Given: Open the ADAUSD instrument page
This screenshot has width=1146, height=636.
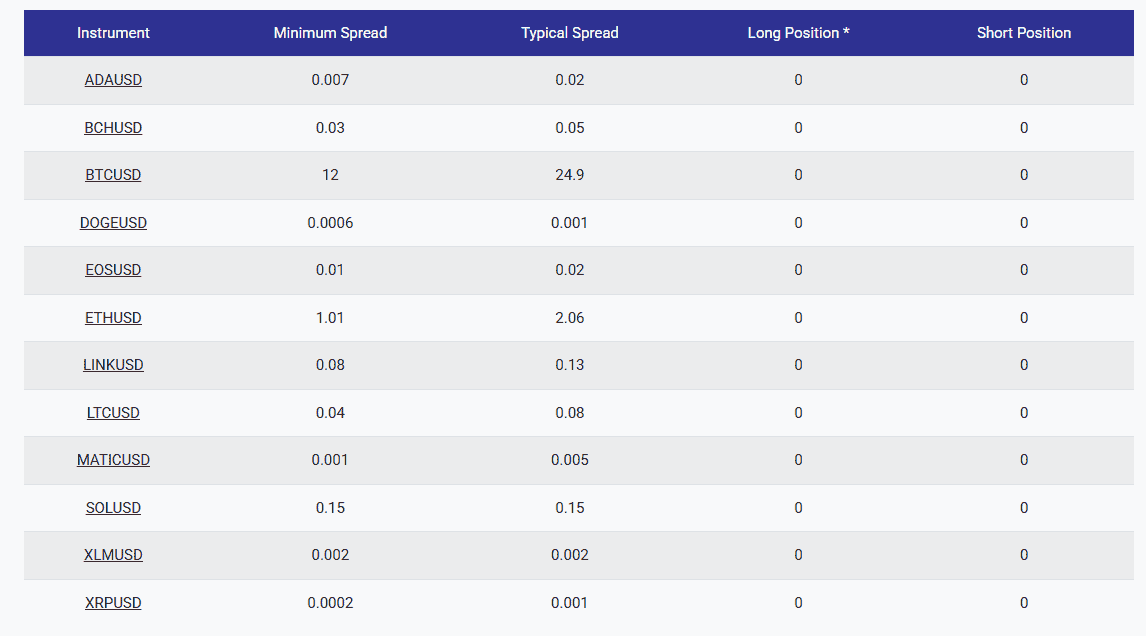Looking at the screenshot, I should [113, 80].
